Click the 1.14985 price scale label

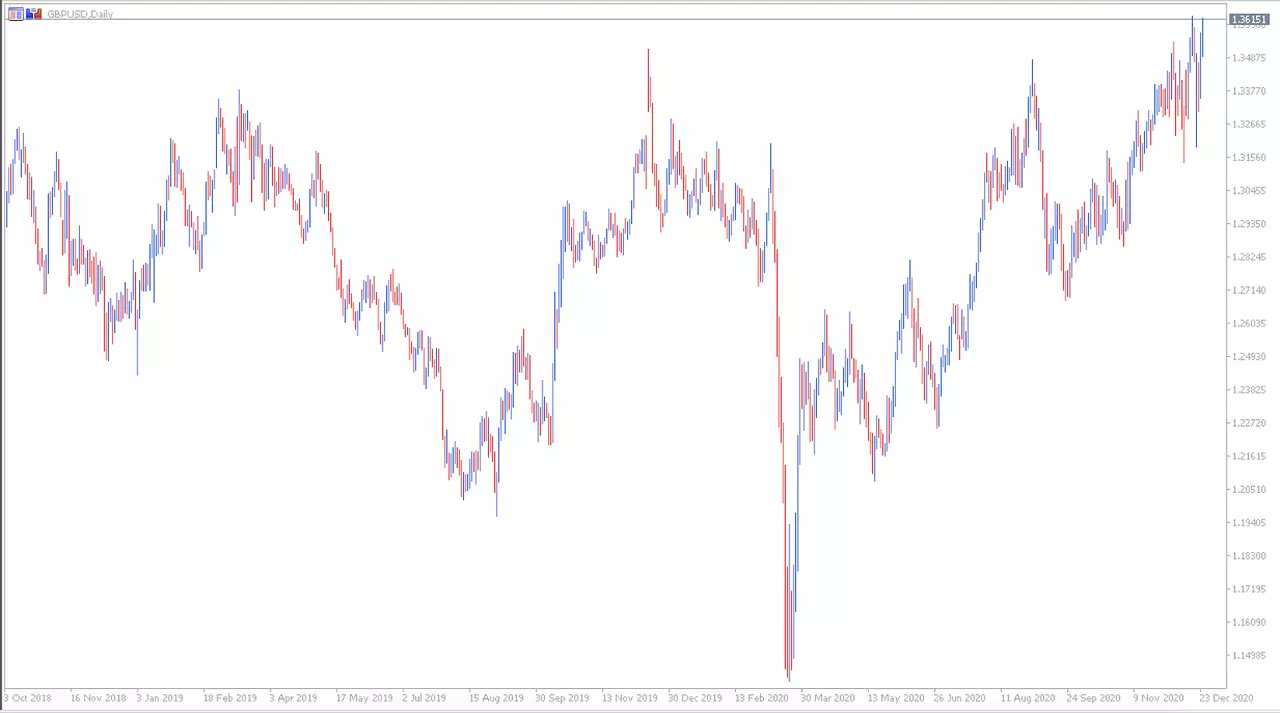[x=1250, y=655]
